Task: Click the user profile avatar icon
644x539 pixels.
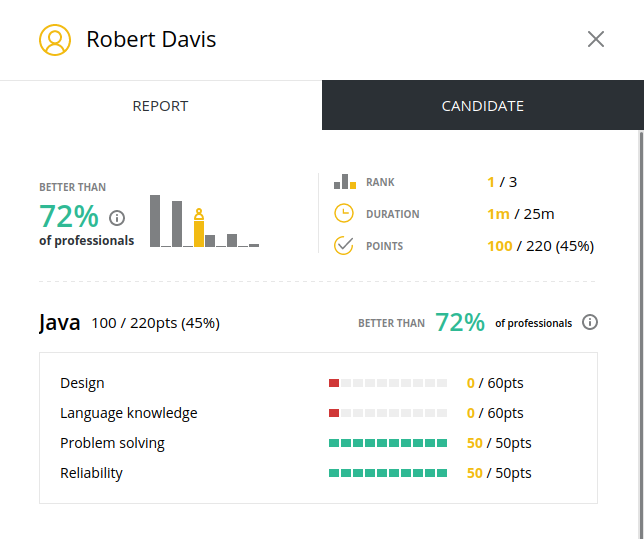Action: point(55,40)
